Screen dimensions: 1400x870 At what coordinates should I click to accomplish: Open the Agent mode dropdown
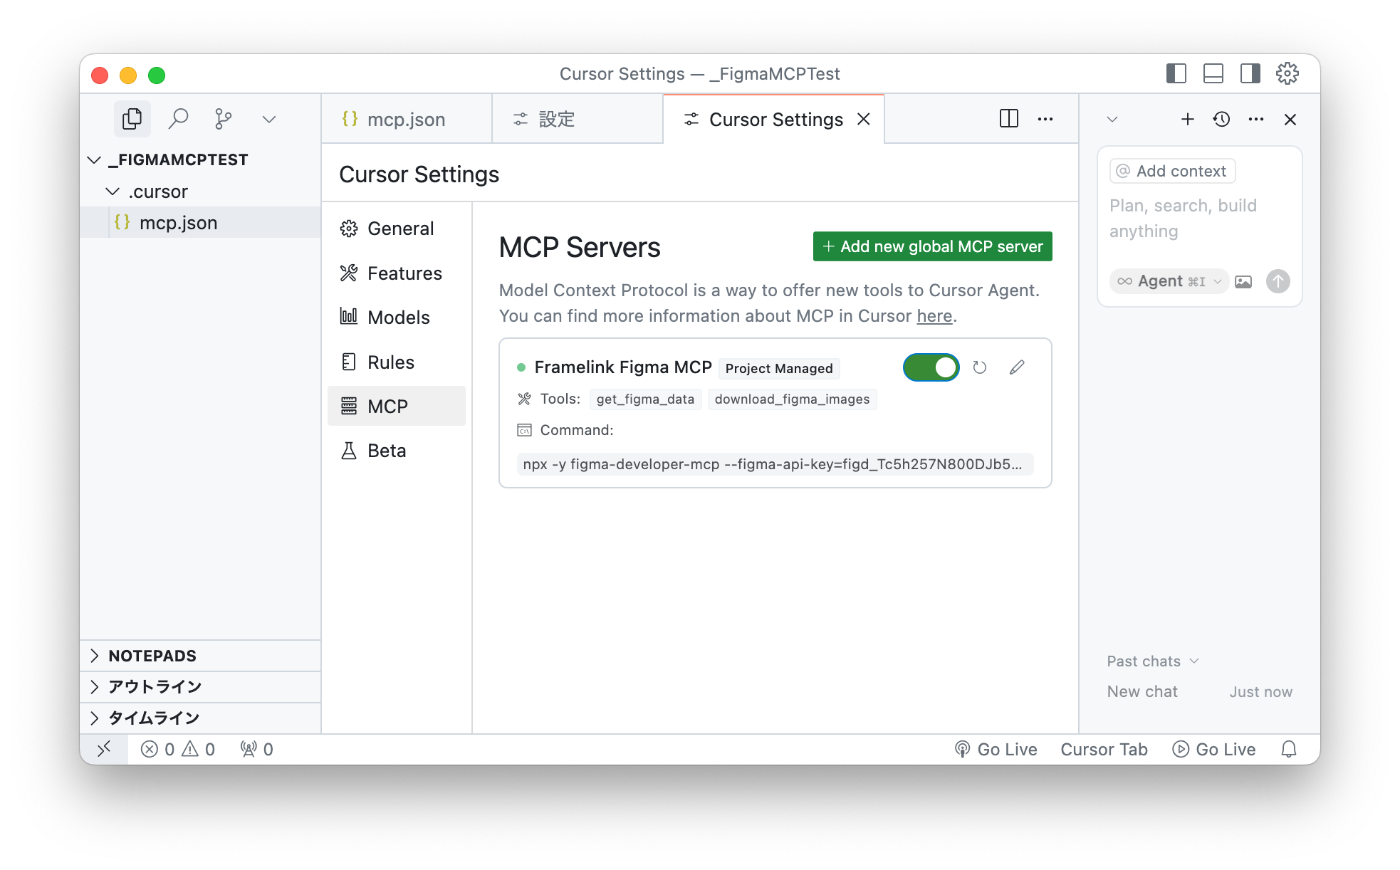point(1169,281)
